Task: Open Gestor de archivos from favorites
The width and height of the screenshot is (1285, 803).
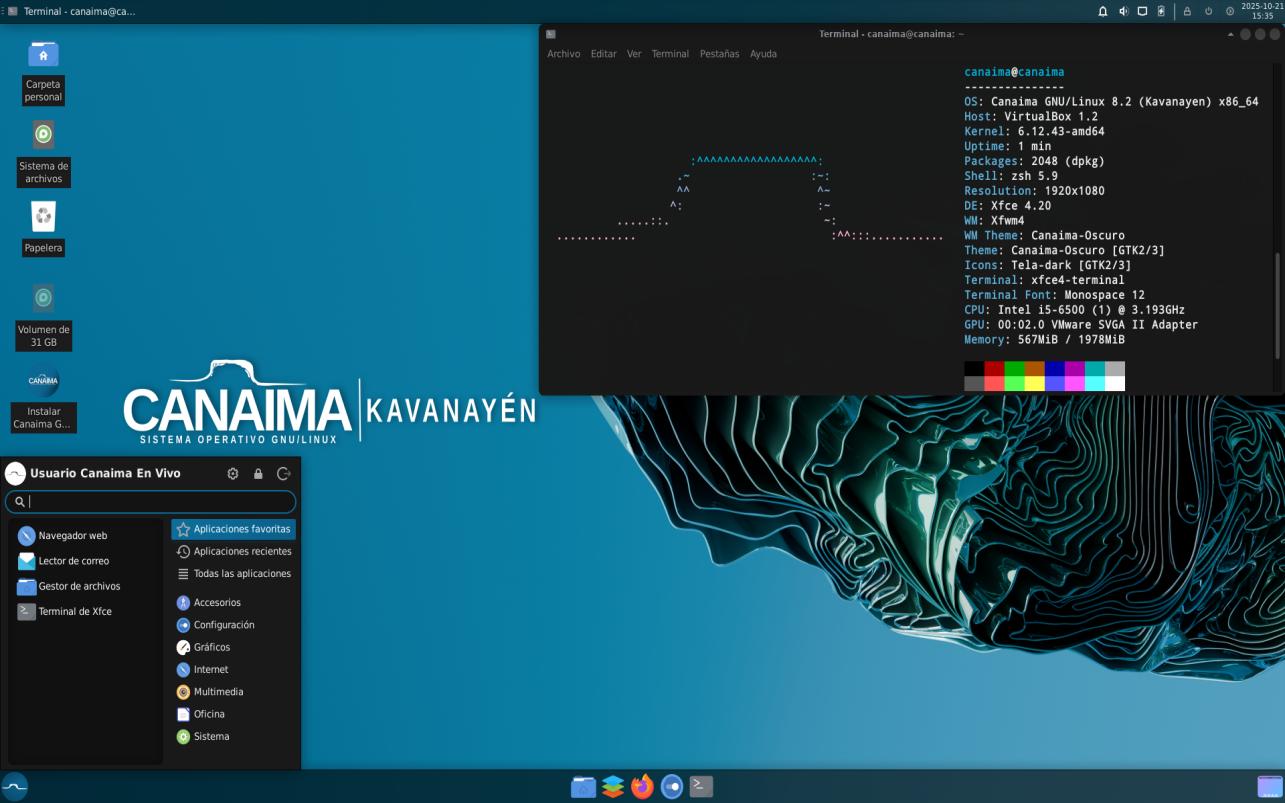Action: pos(79,587)
